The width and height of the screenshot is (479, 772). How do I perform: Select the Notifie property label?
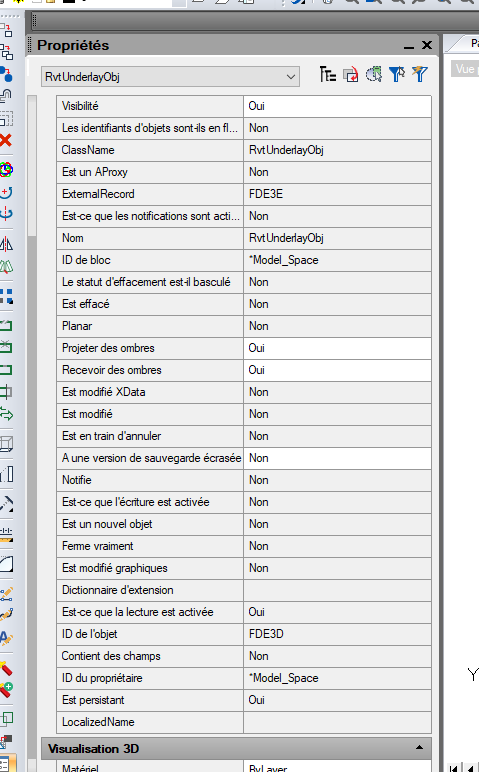(76, 480)
